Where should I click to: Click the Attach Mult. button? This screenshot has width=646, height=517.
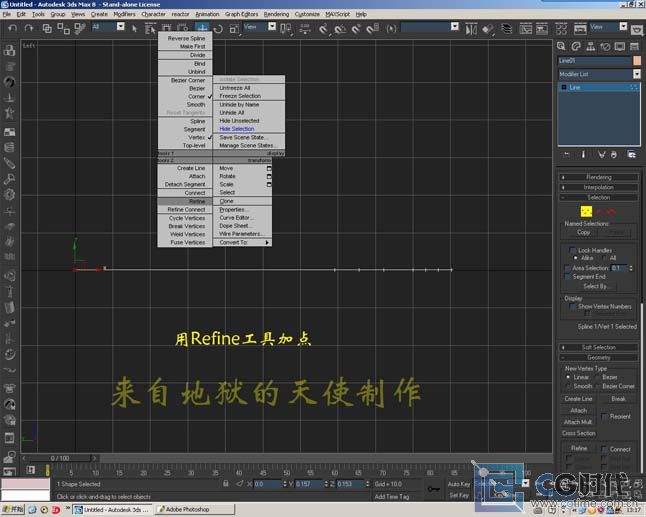point(578,422)
